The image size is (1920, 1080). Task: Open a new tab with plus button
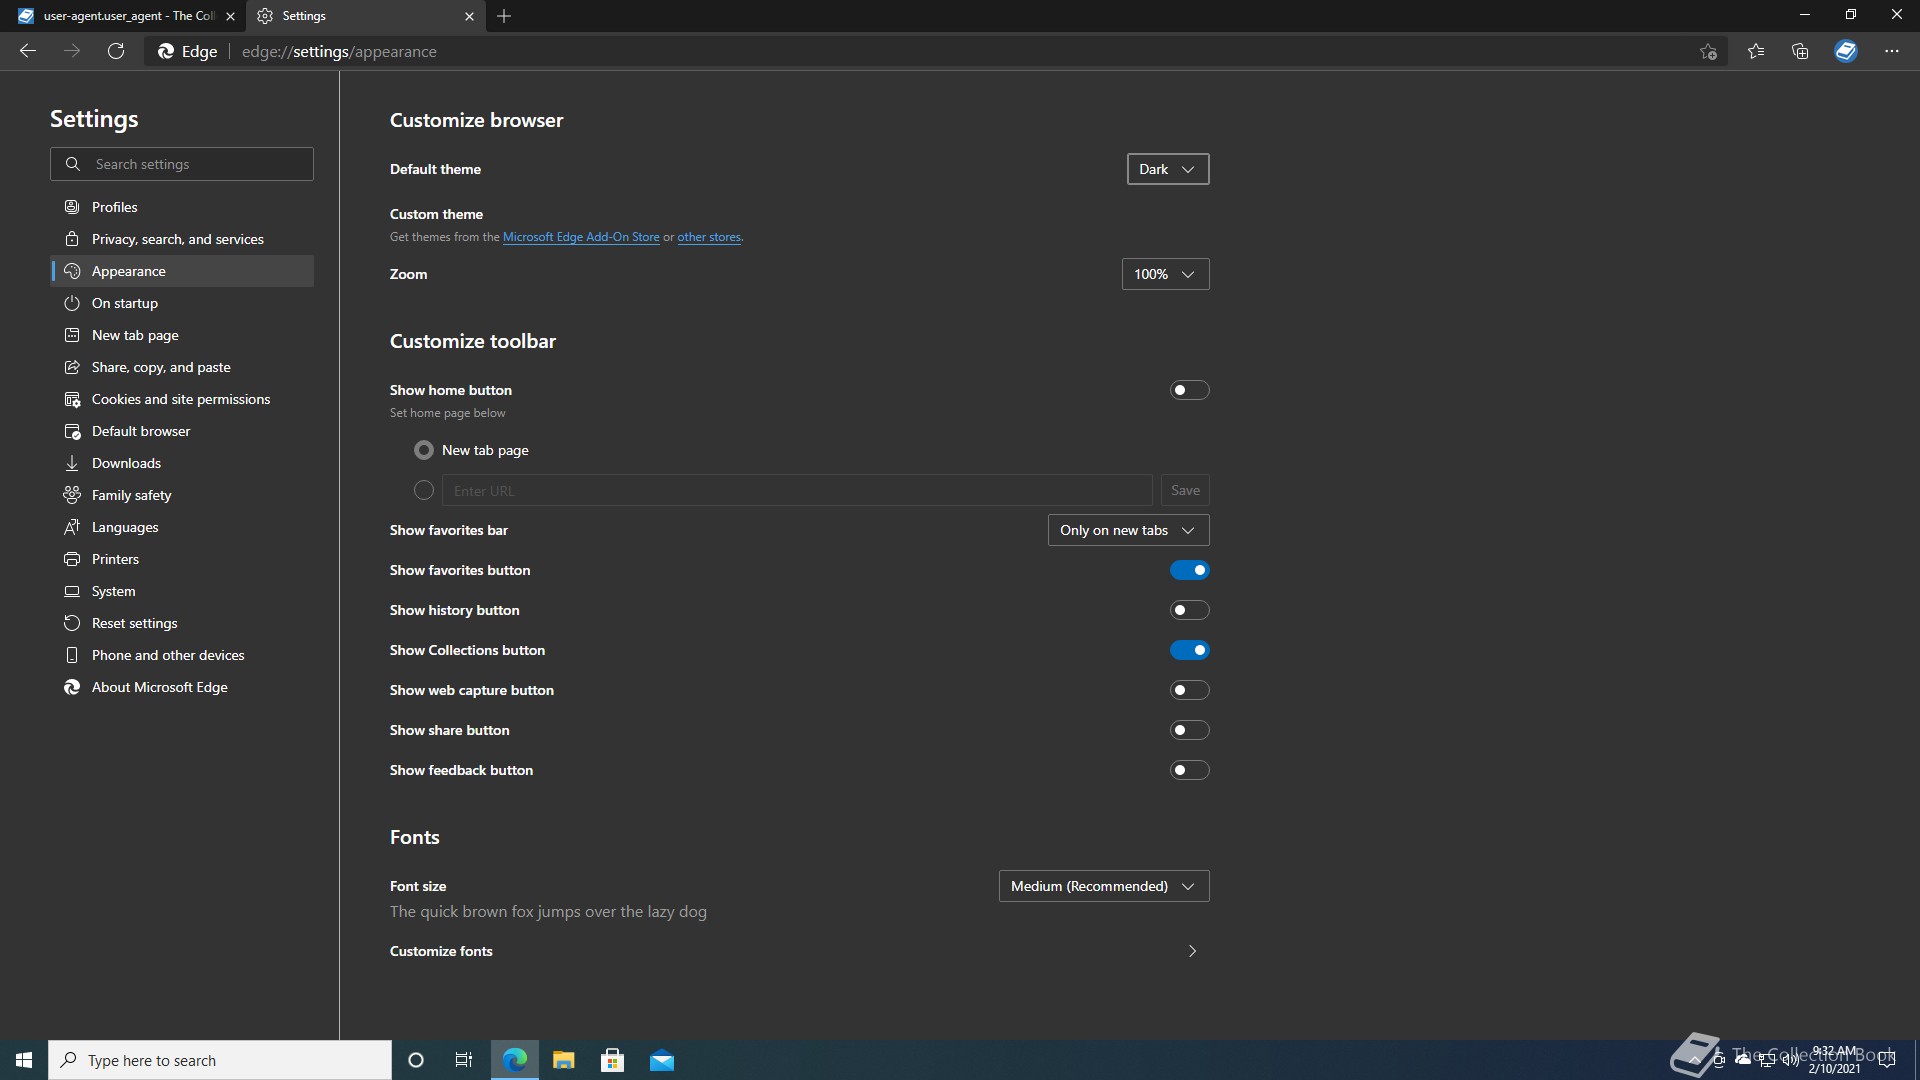click(x=504, y=16)
